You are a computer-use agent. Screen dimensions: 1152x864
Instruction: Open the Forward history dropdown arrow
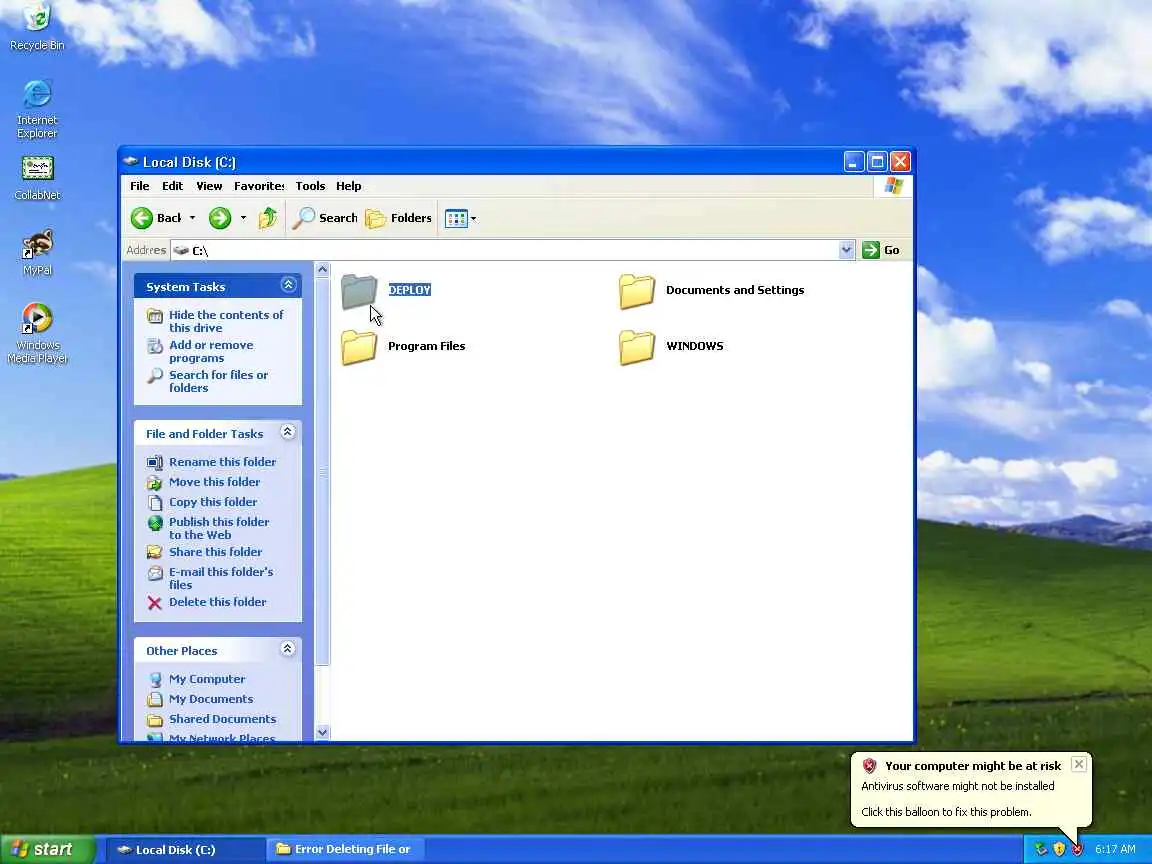[x=243, y=218]
